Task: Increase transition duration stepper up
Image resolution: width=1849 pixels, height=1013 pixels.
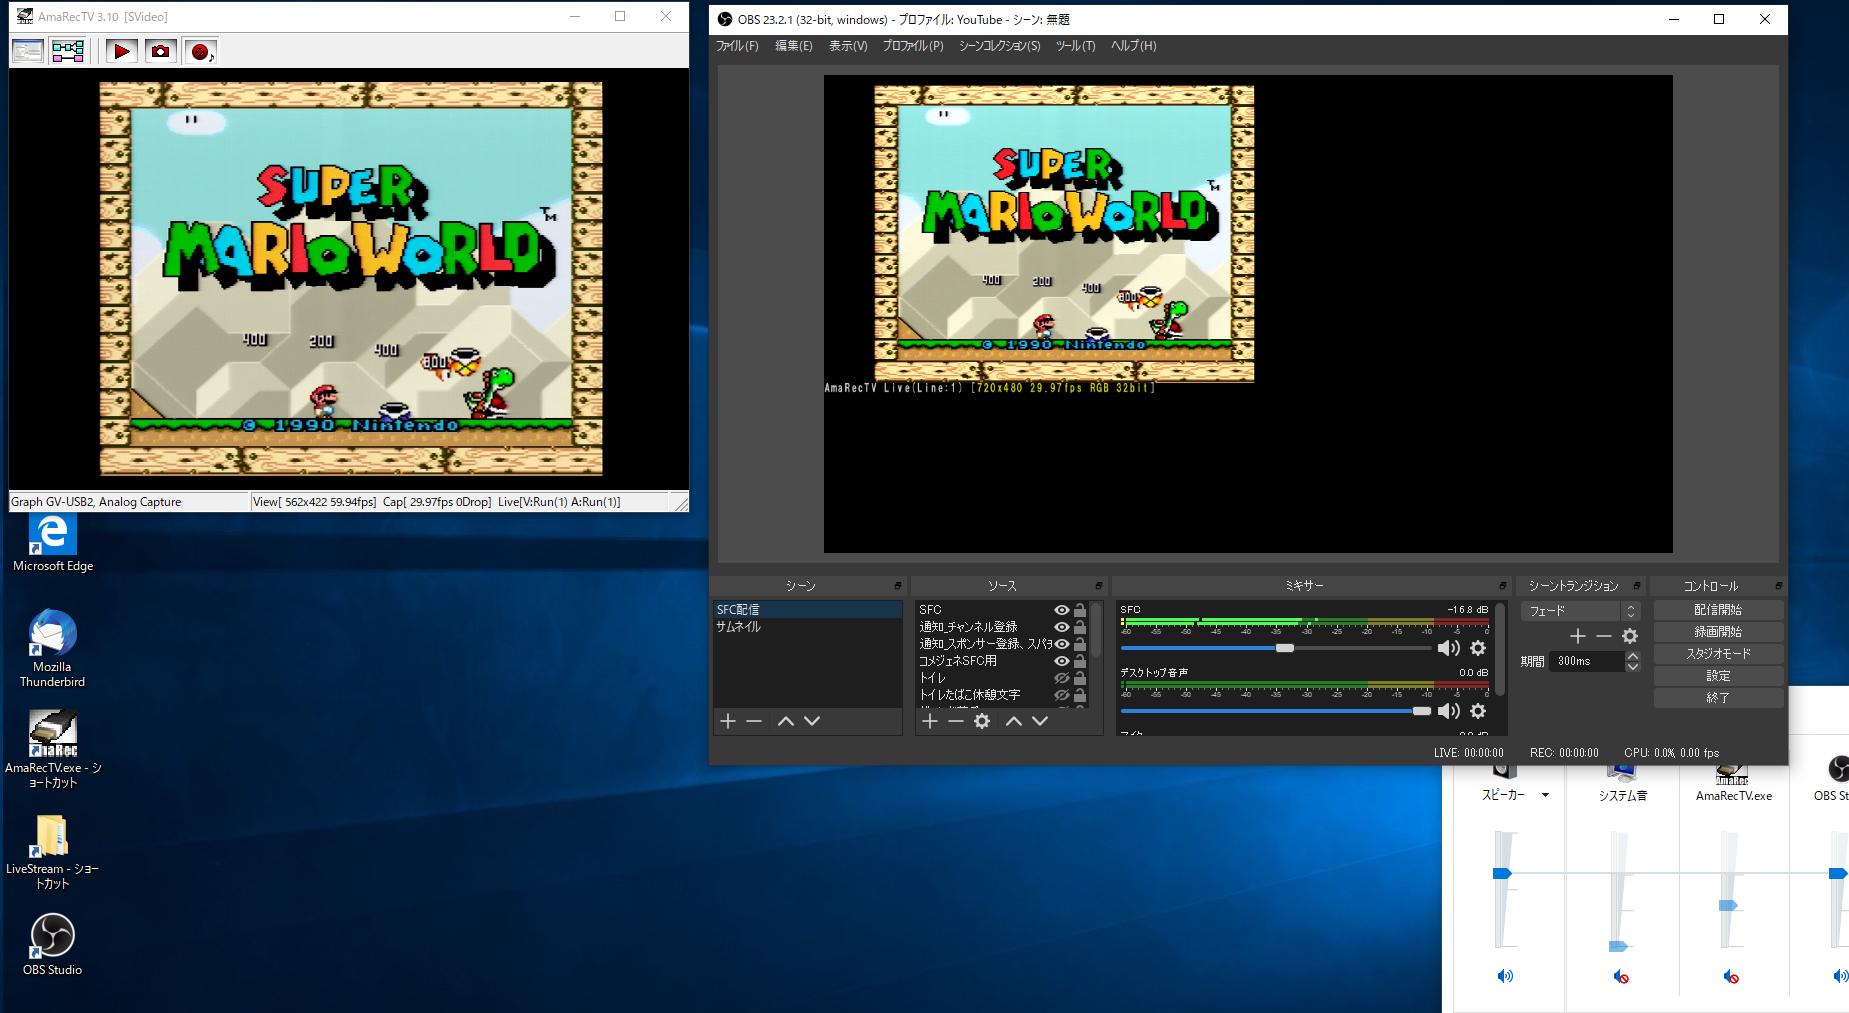Action: [x=1633, y=656]
